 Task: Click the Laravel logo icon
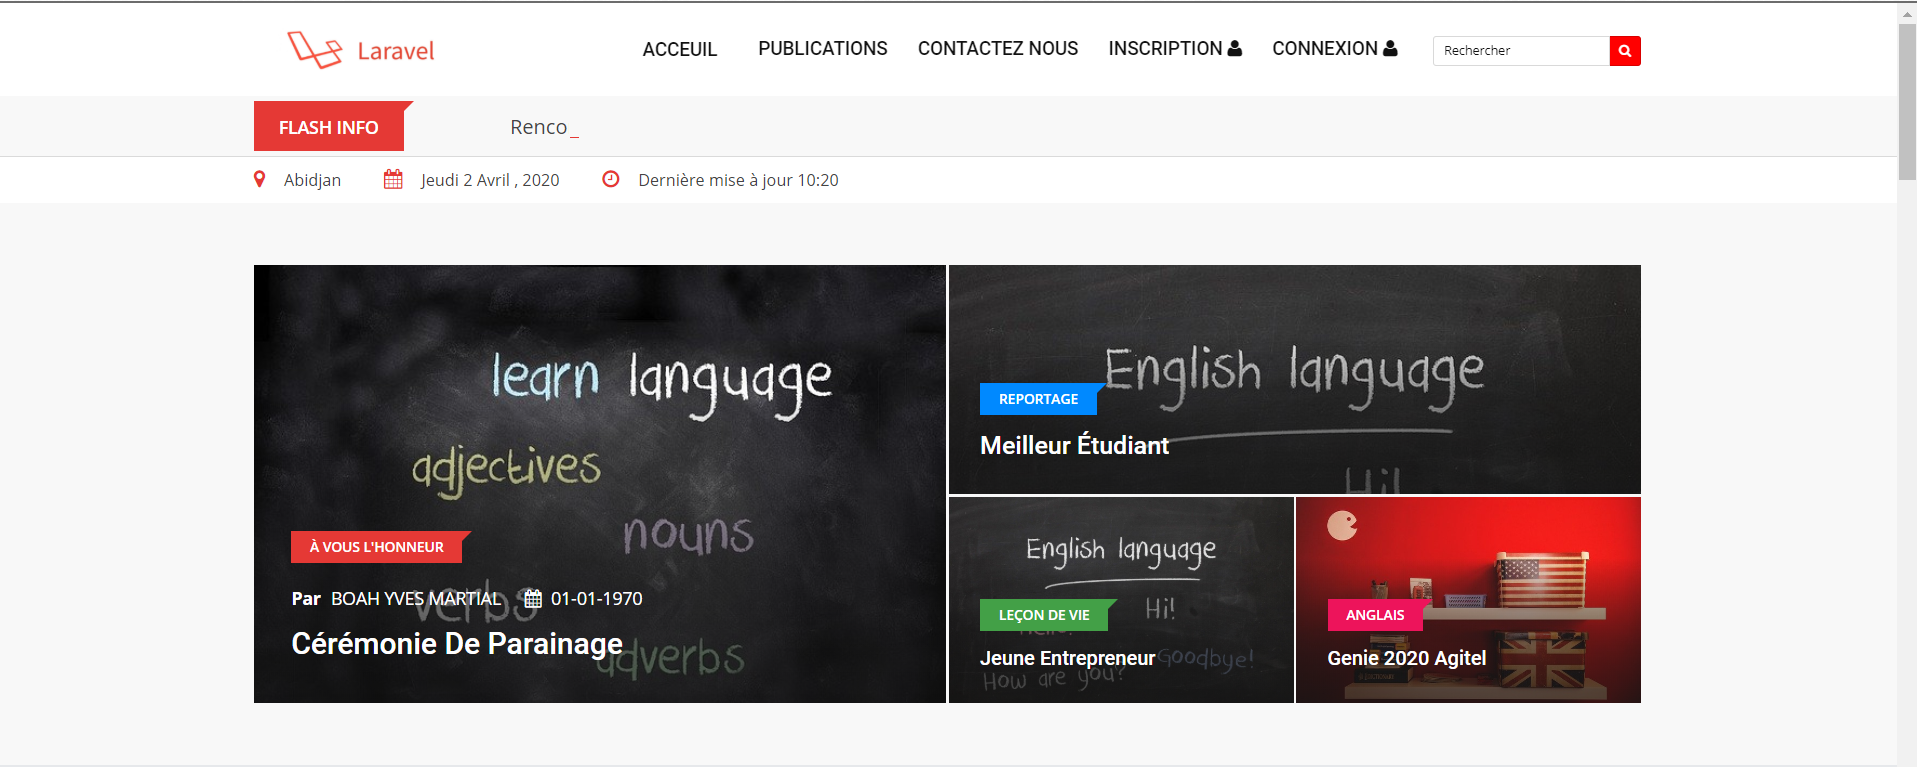(x=315, y=49)
